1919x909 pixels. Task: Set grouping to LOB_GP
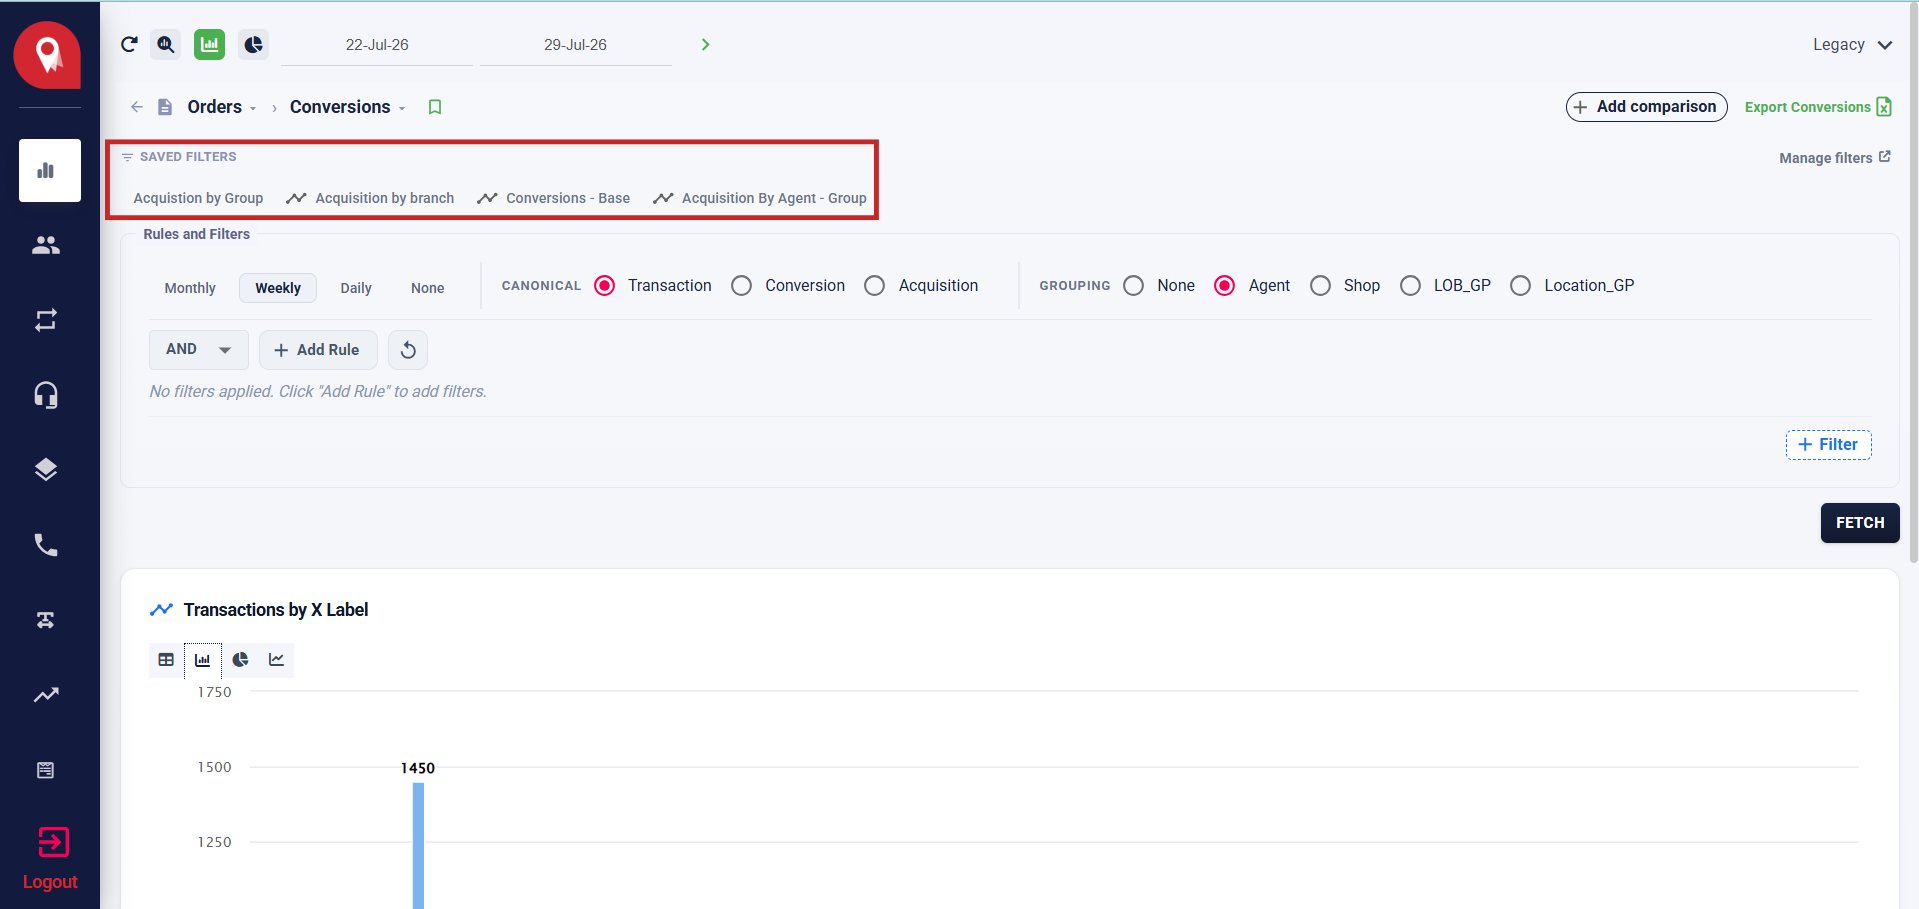pos(1411,286)
